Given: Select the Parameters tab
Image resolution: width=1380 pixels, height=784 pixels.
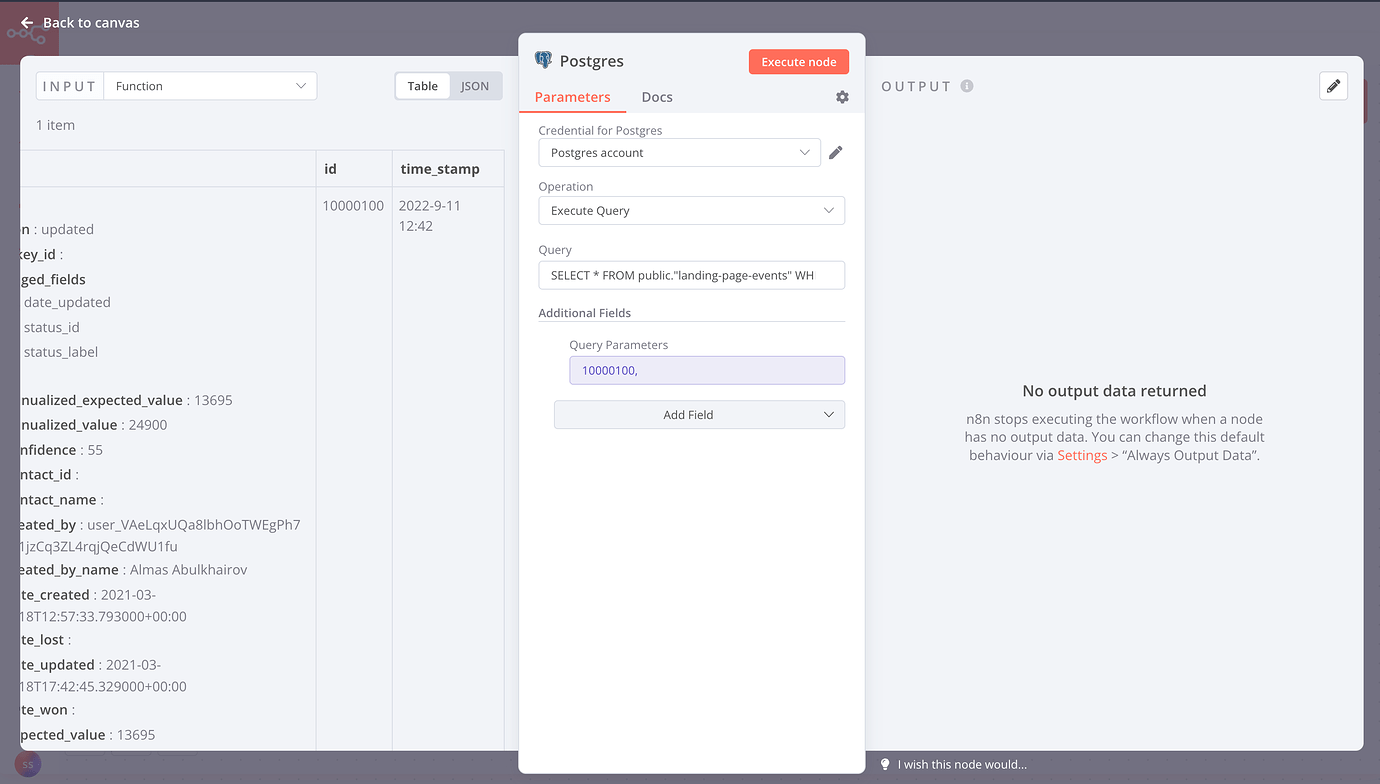Looking at the screenshot, I should (572, 97).
